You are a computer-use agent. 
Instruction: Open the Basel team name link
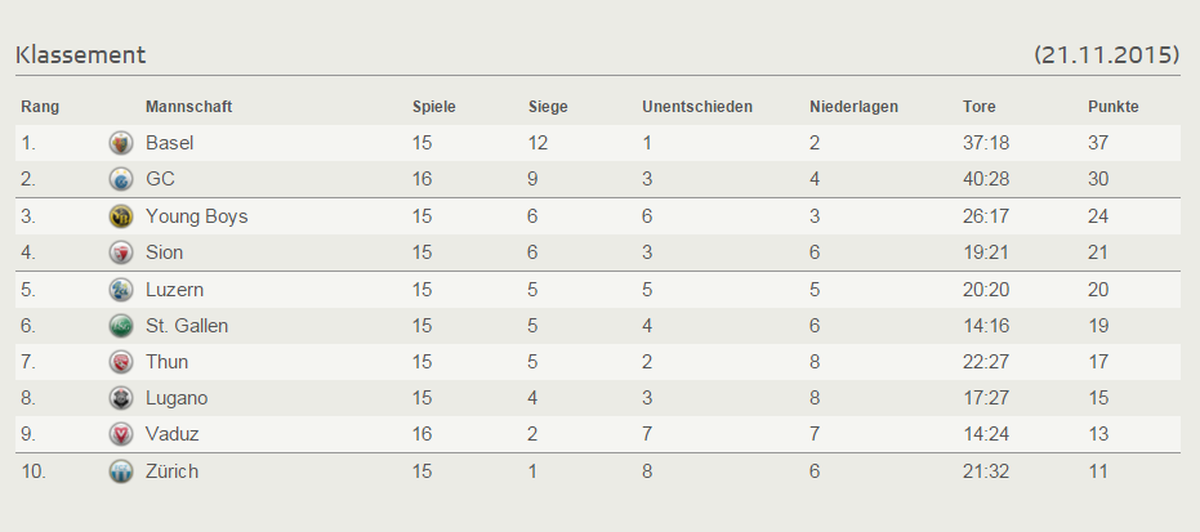[169, 143]
